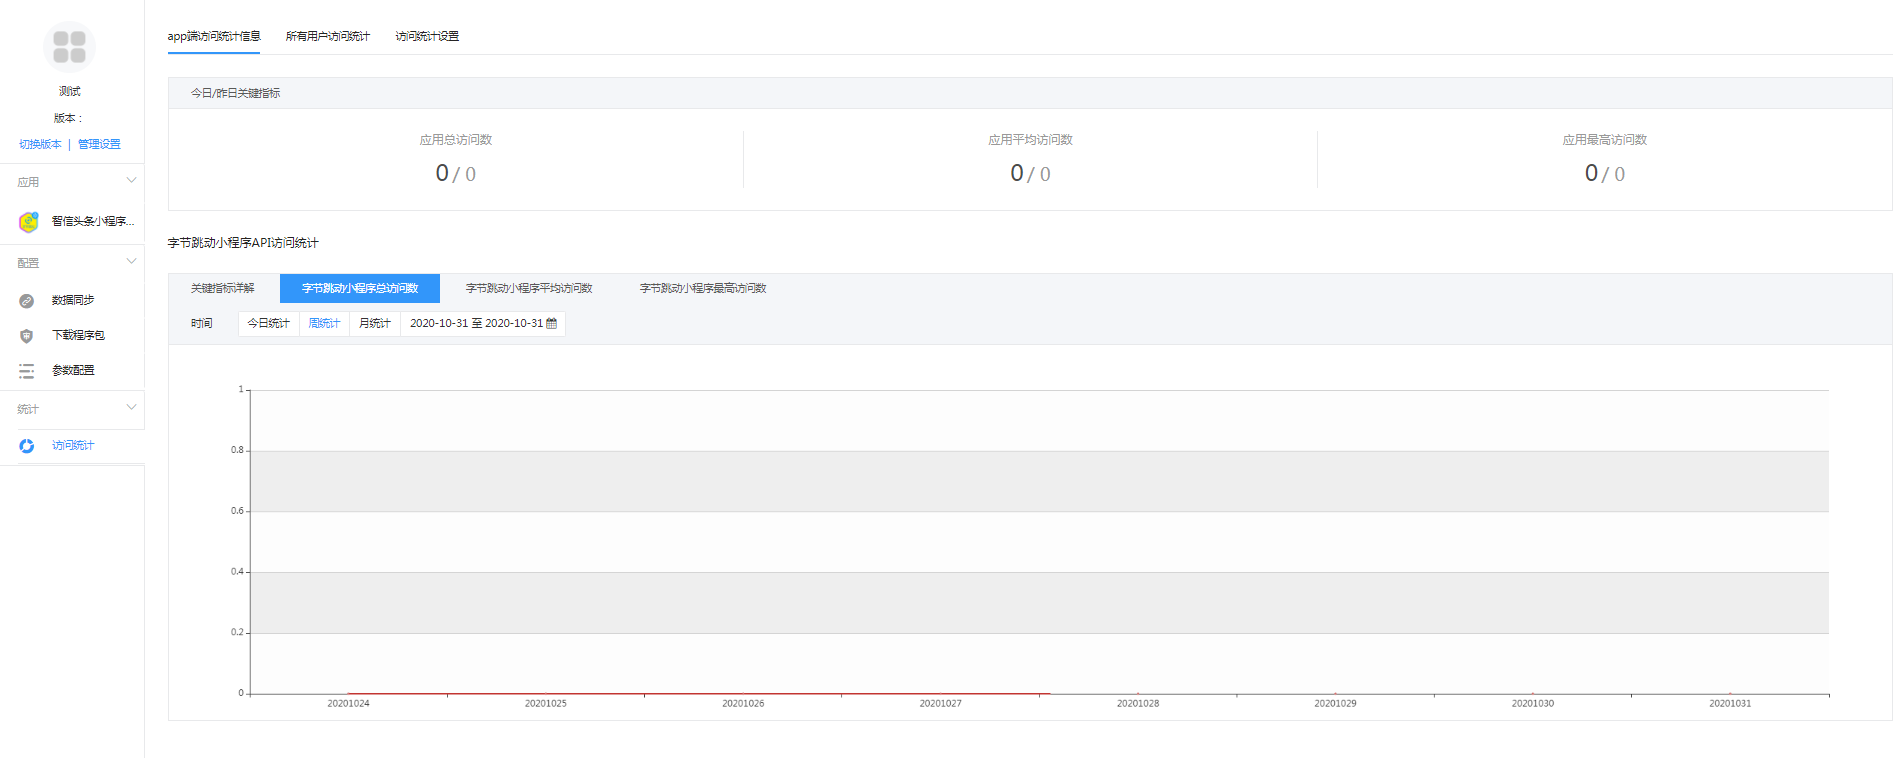1902x758 pixels.
Task: Click the 切换版本 link
Action: point(40,144)
